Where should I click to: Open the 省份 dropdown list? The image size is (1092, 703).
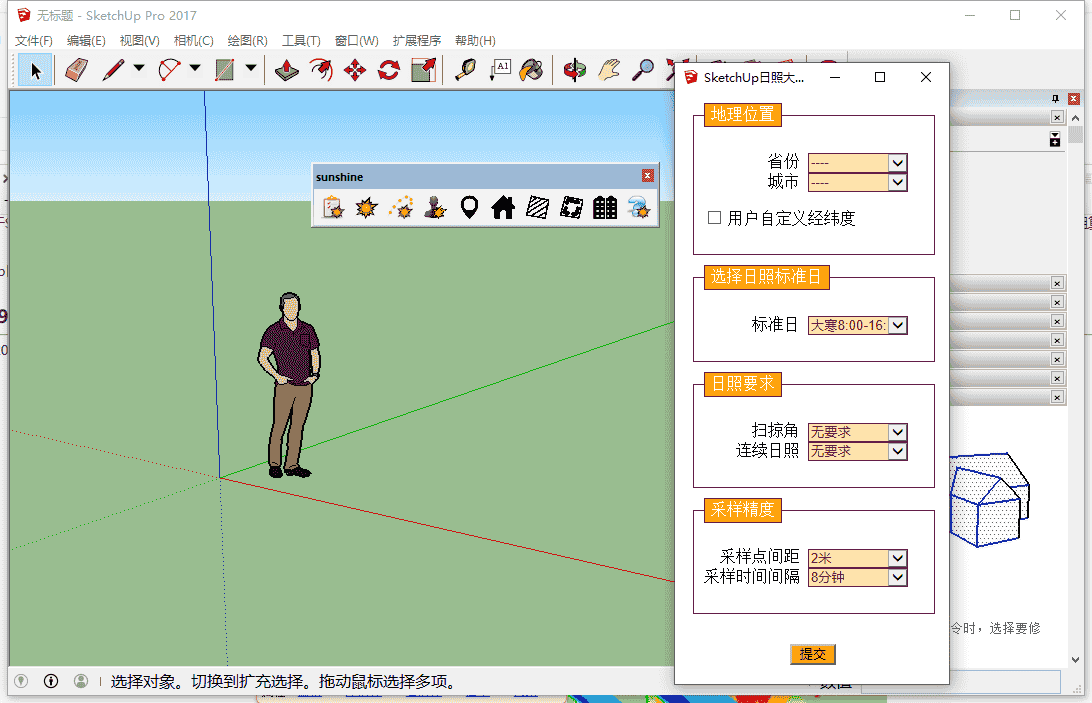[x=897, y=163]
